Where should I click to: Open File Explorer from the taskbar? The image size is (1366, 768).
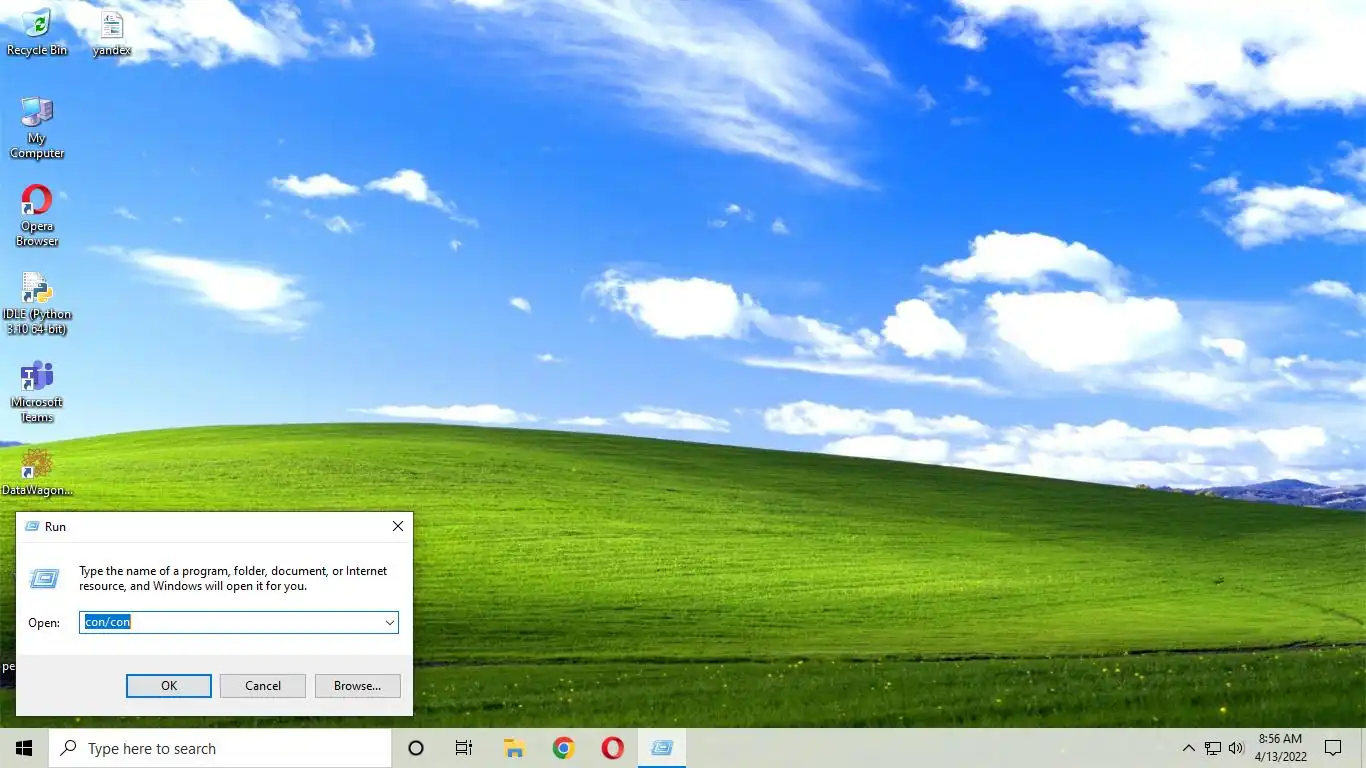tap(514, 748)
